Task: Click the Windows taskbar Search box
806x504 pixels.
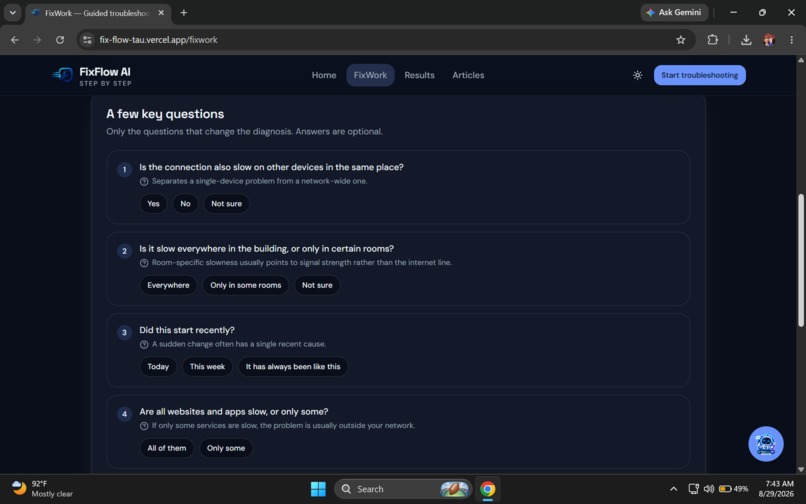Action: click(x=403, y=489)
